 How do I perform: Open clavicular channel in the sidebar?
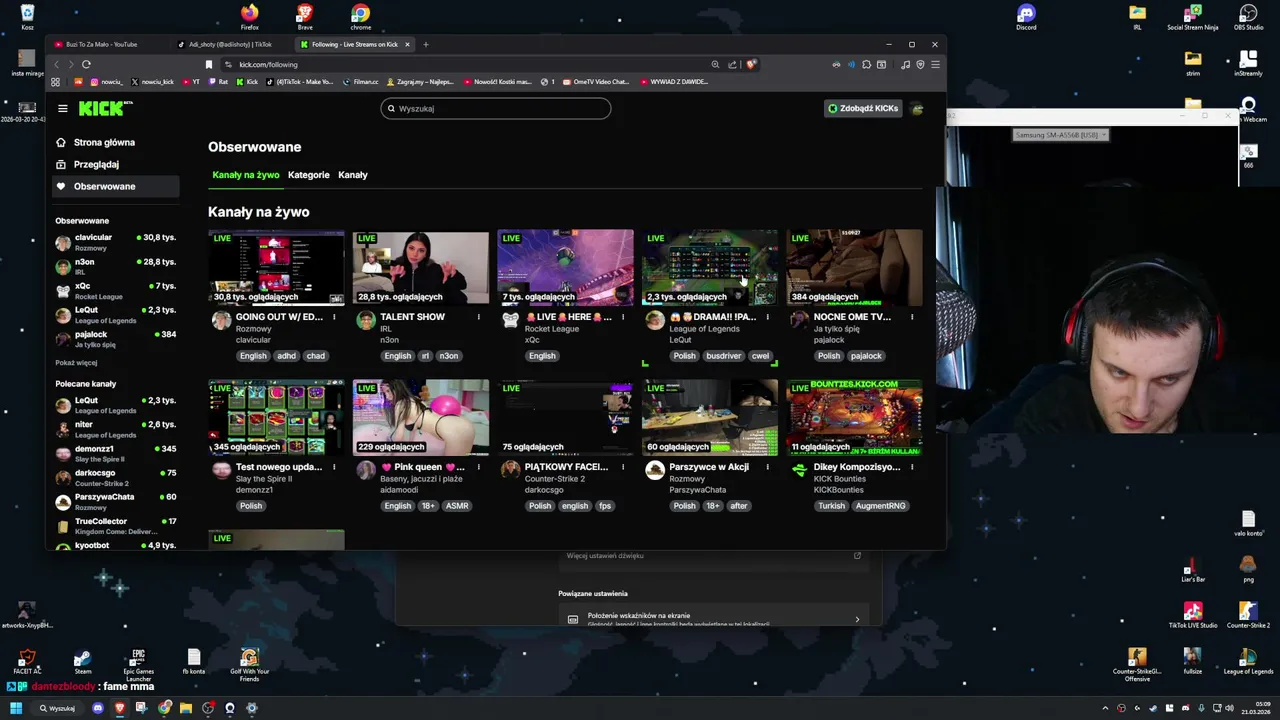(x=116, y=242)
